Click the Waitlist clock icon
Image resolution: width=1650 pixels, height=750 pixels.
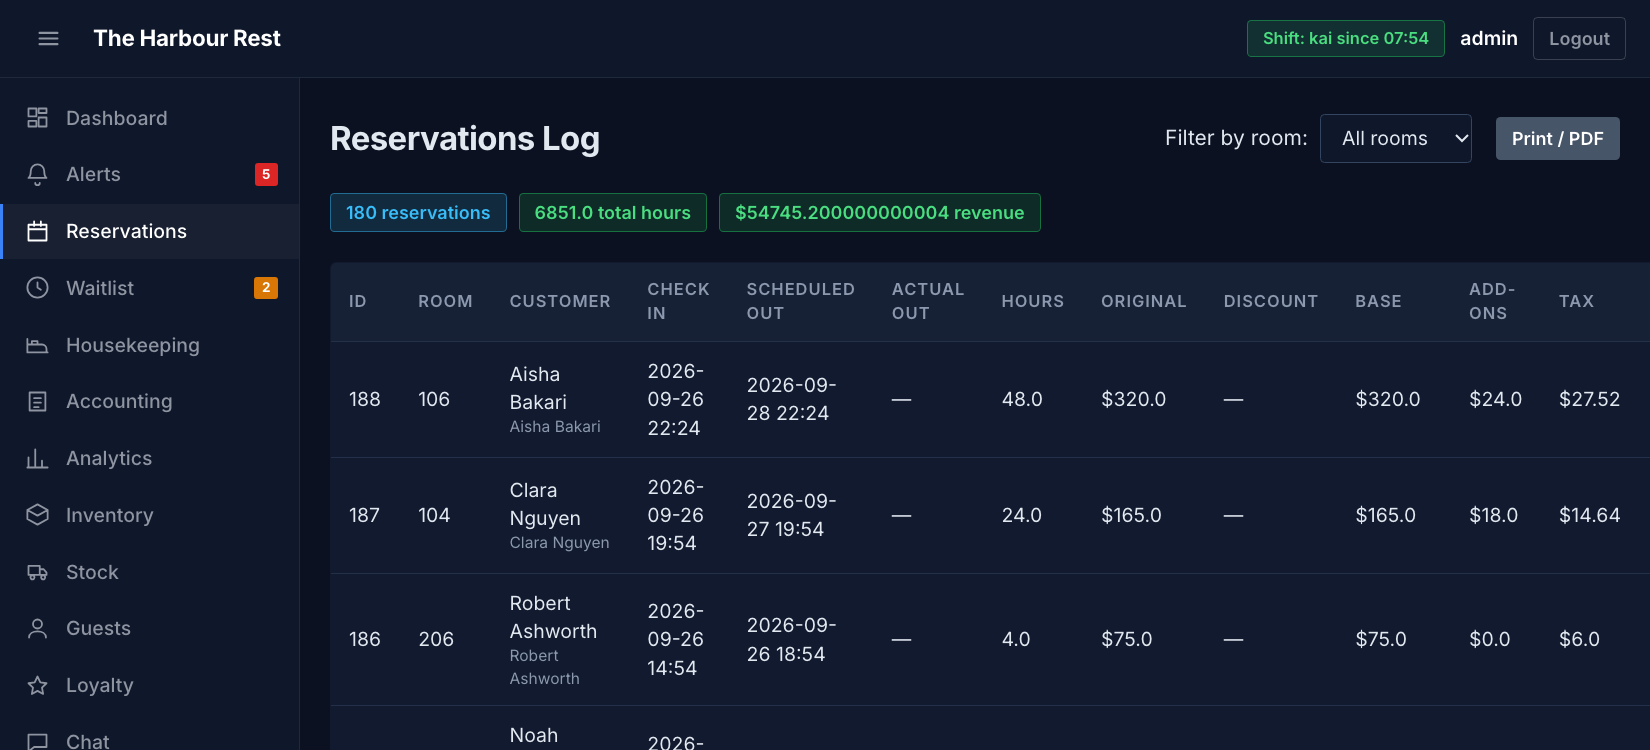[37, 288]
